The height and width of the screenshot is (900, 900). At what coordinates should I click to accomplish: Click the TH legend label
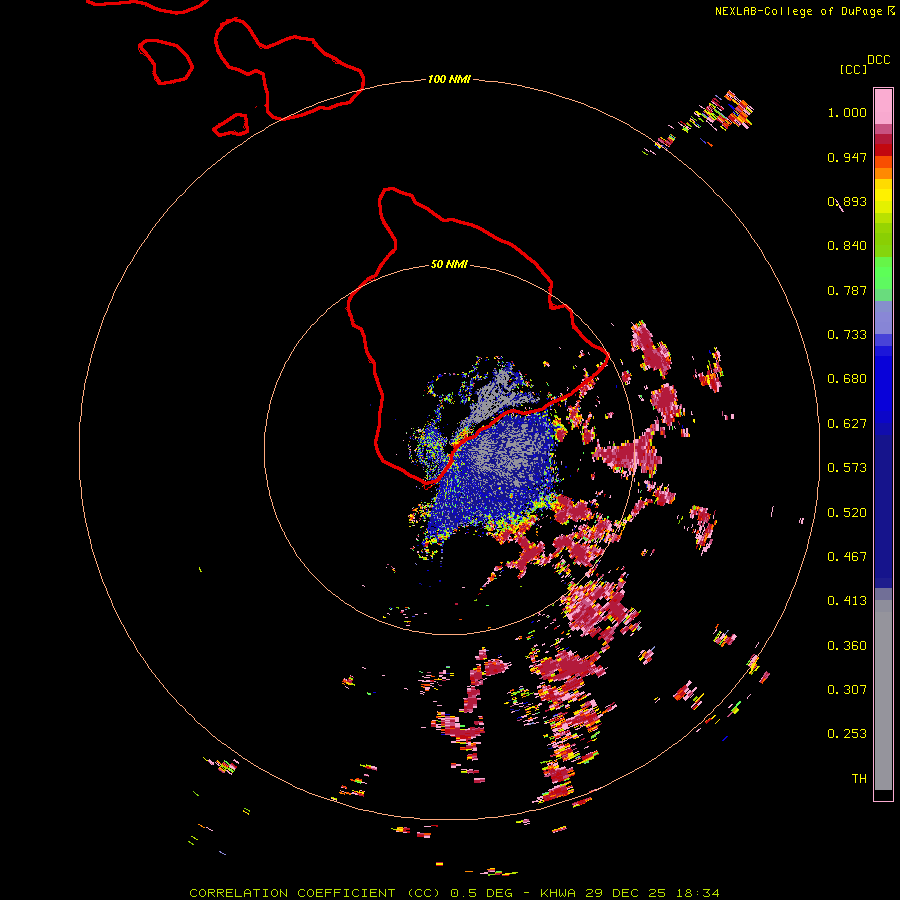(859, 779)
